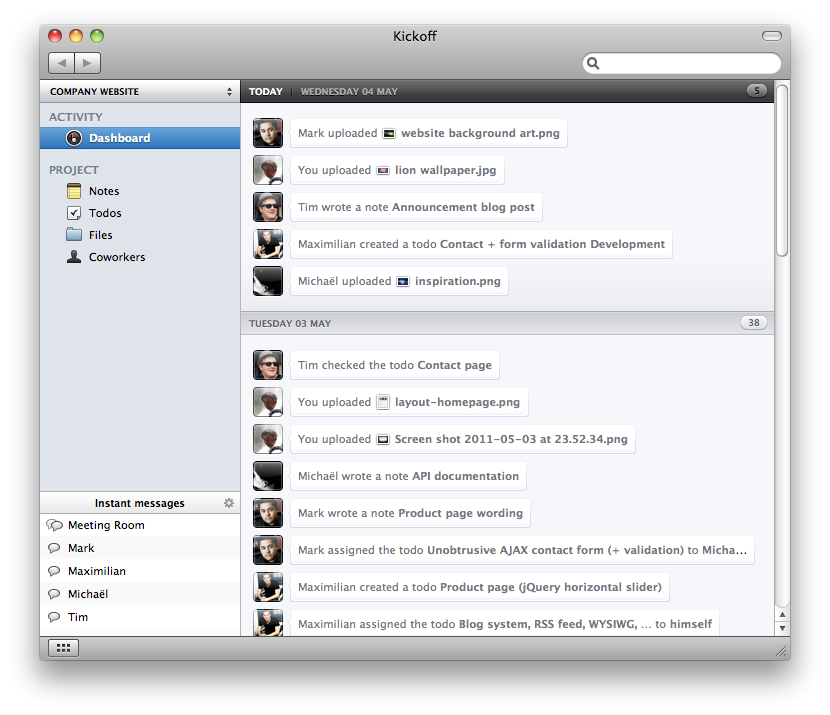Click the scrollbar down arrow
This screenshot has width=830, height=715.
coord(782,628)
